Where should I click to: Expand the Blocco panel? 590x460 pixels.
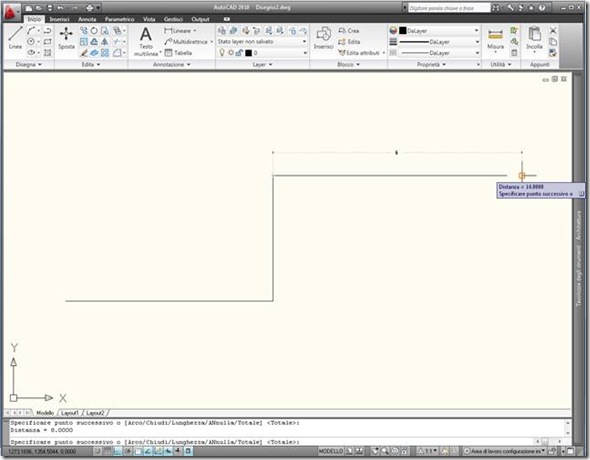pyautogui.click(x=348, y=65)
